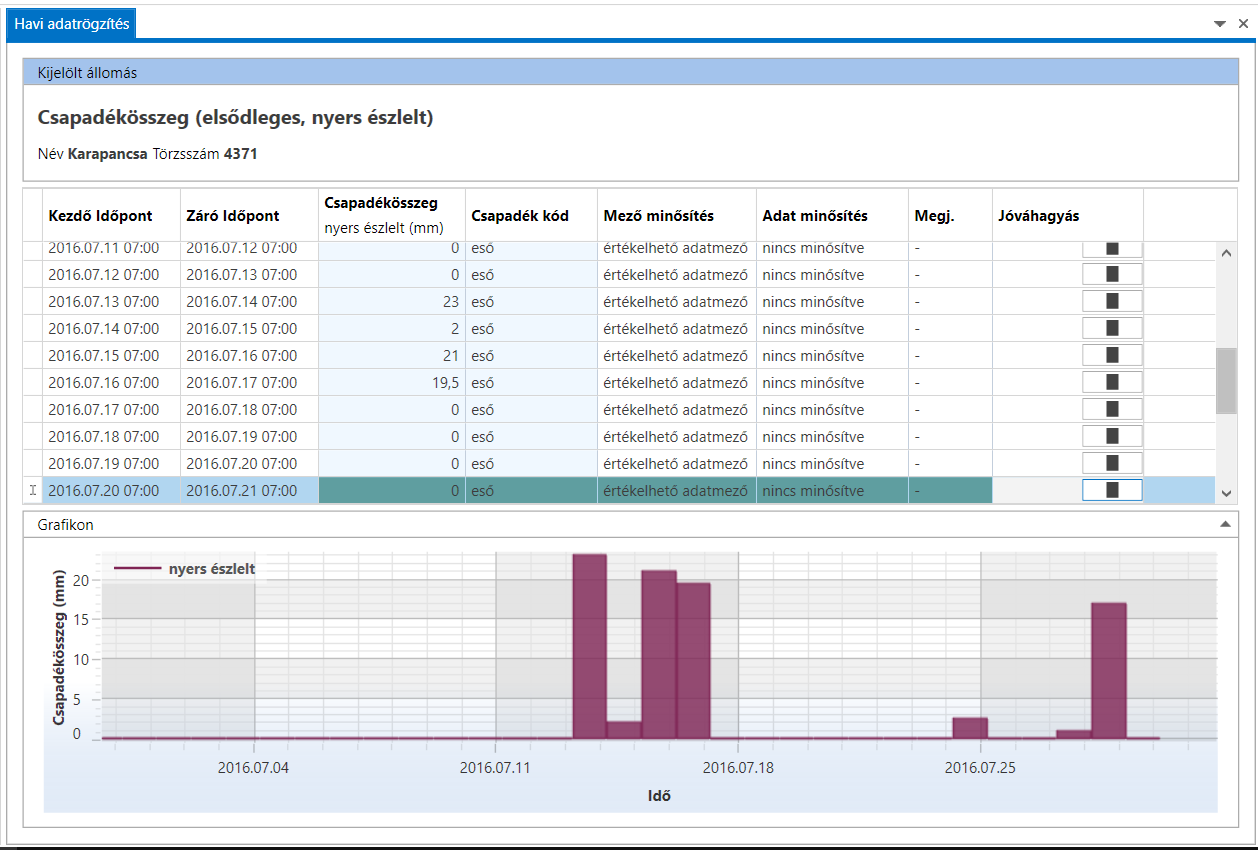Select the 23 mm precipitation cell
This screenshot has height=850, width=1258.
392,301
